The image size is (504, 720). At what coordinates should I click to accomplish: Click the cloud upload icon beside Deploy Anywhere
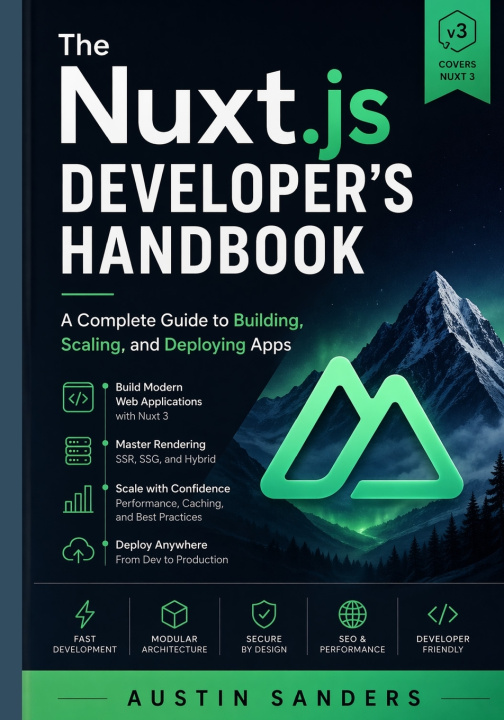pyautogui.click(x=78, y=550)
